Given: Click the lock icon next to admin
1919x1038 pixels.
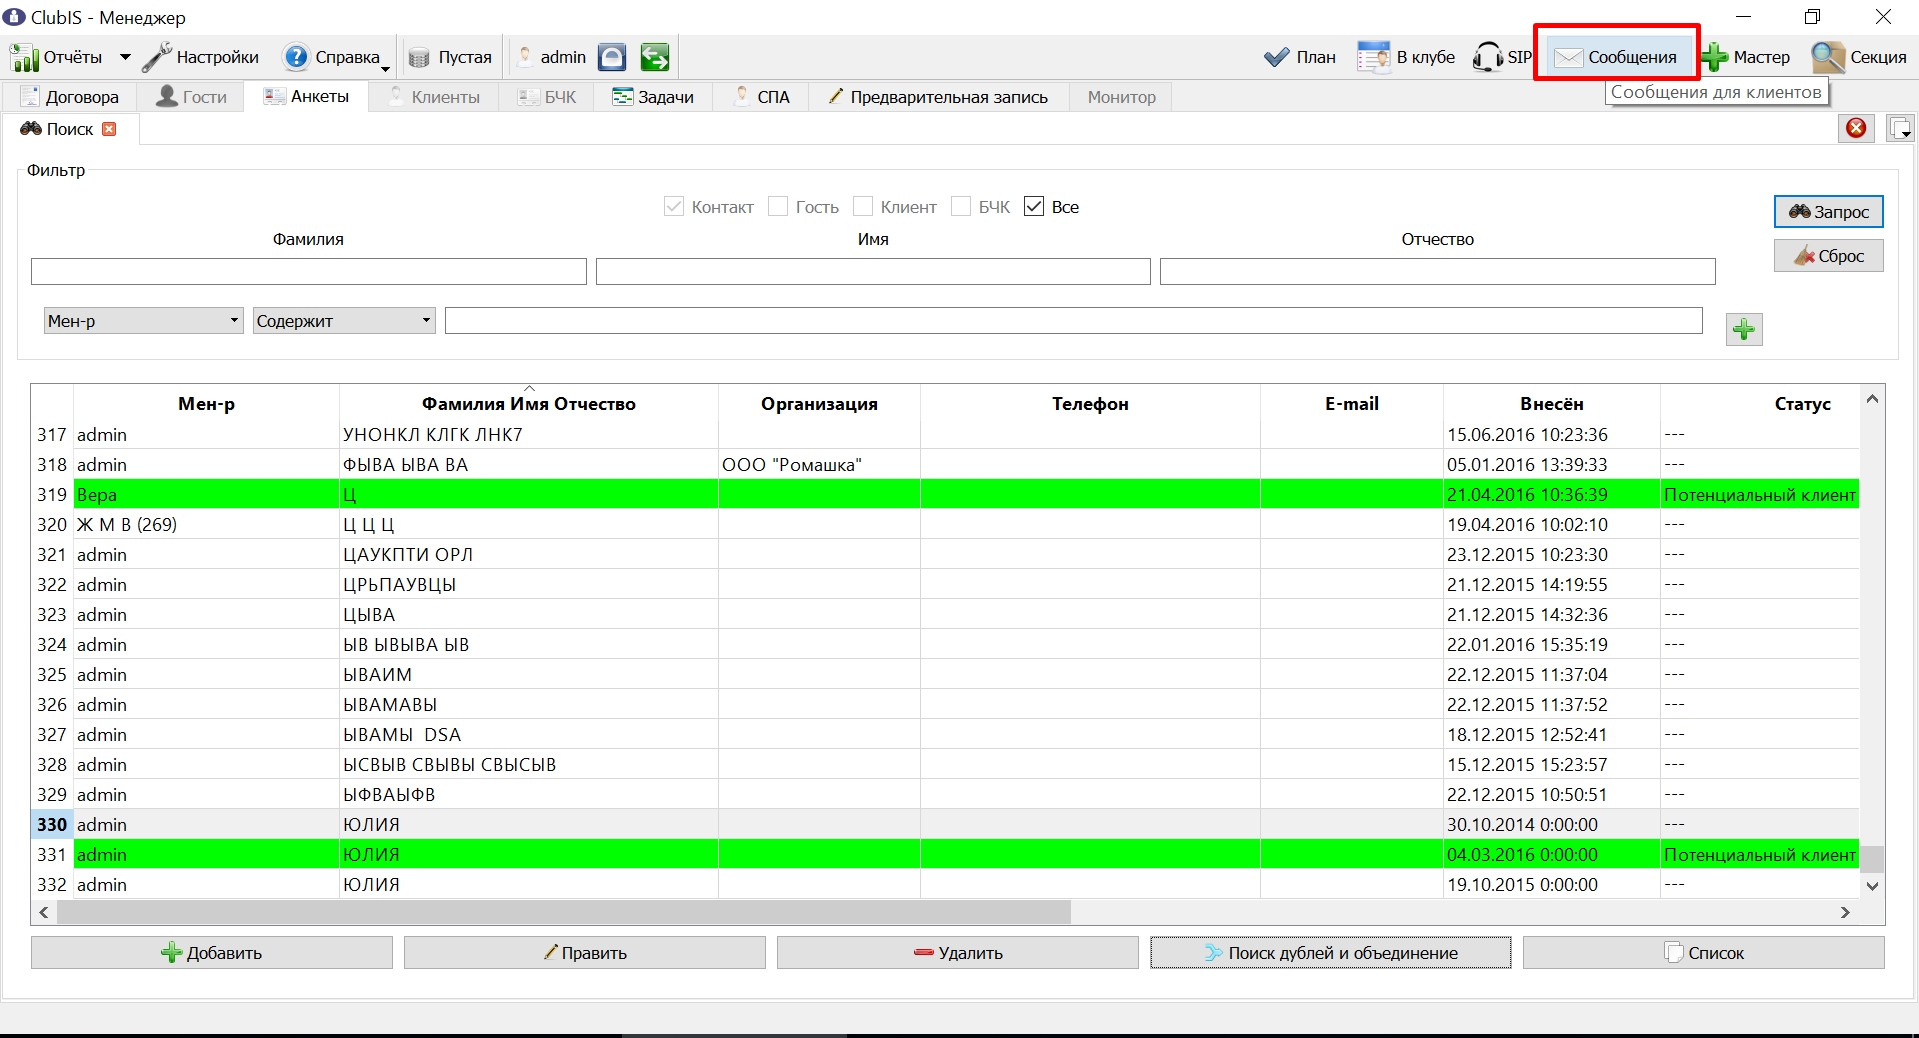Looking at the screenshot, I should (612, 57).
